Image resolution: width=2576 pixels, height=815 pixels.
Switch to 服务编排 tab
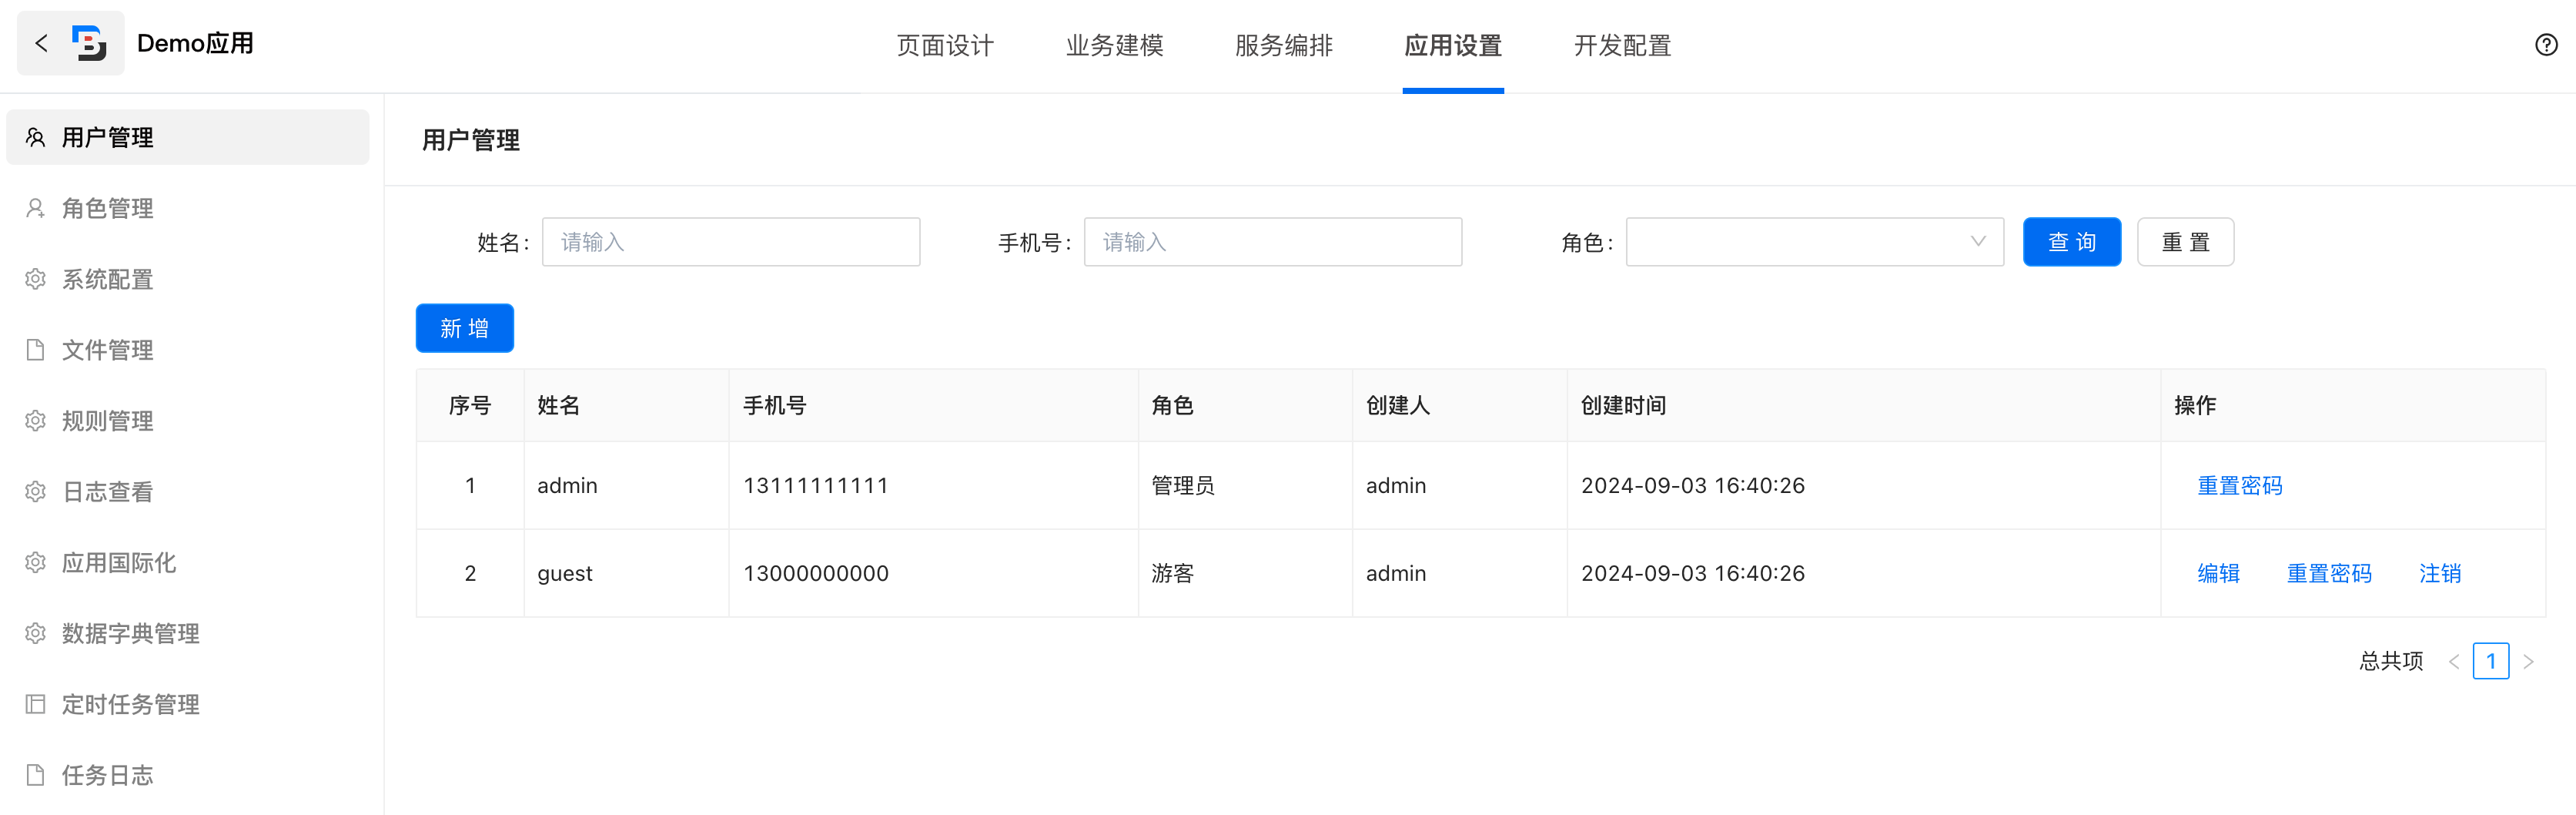point(1284,46)
